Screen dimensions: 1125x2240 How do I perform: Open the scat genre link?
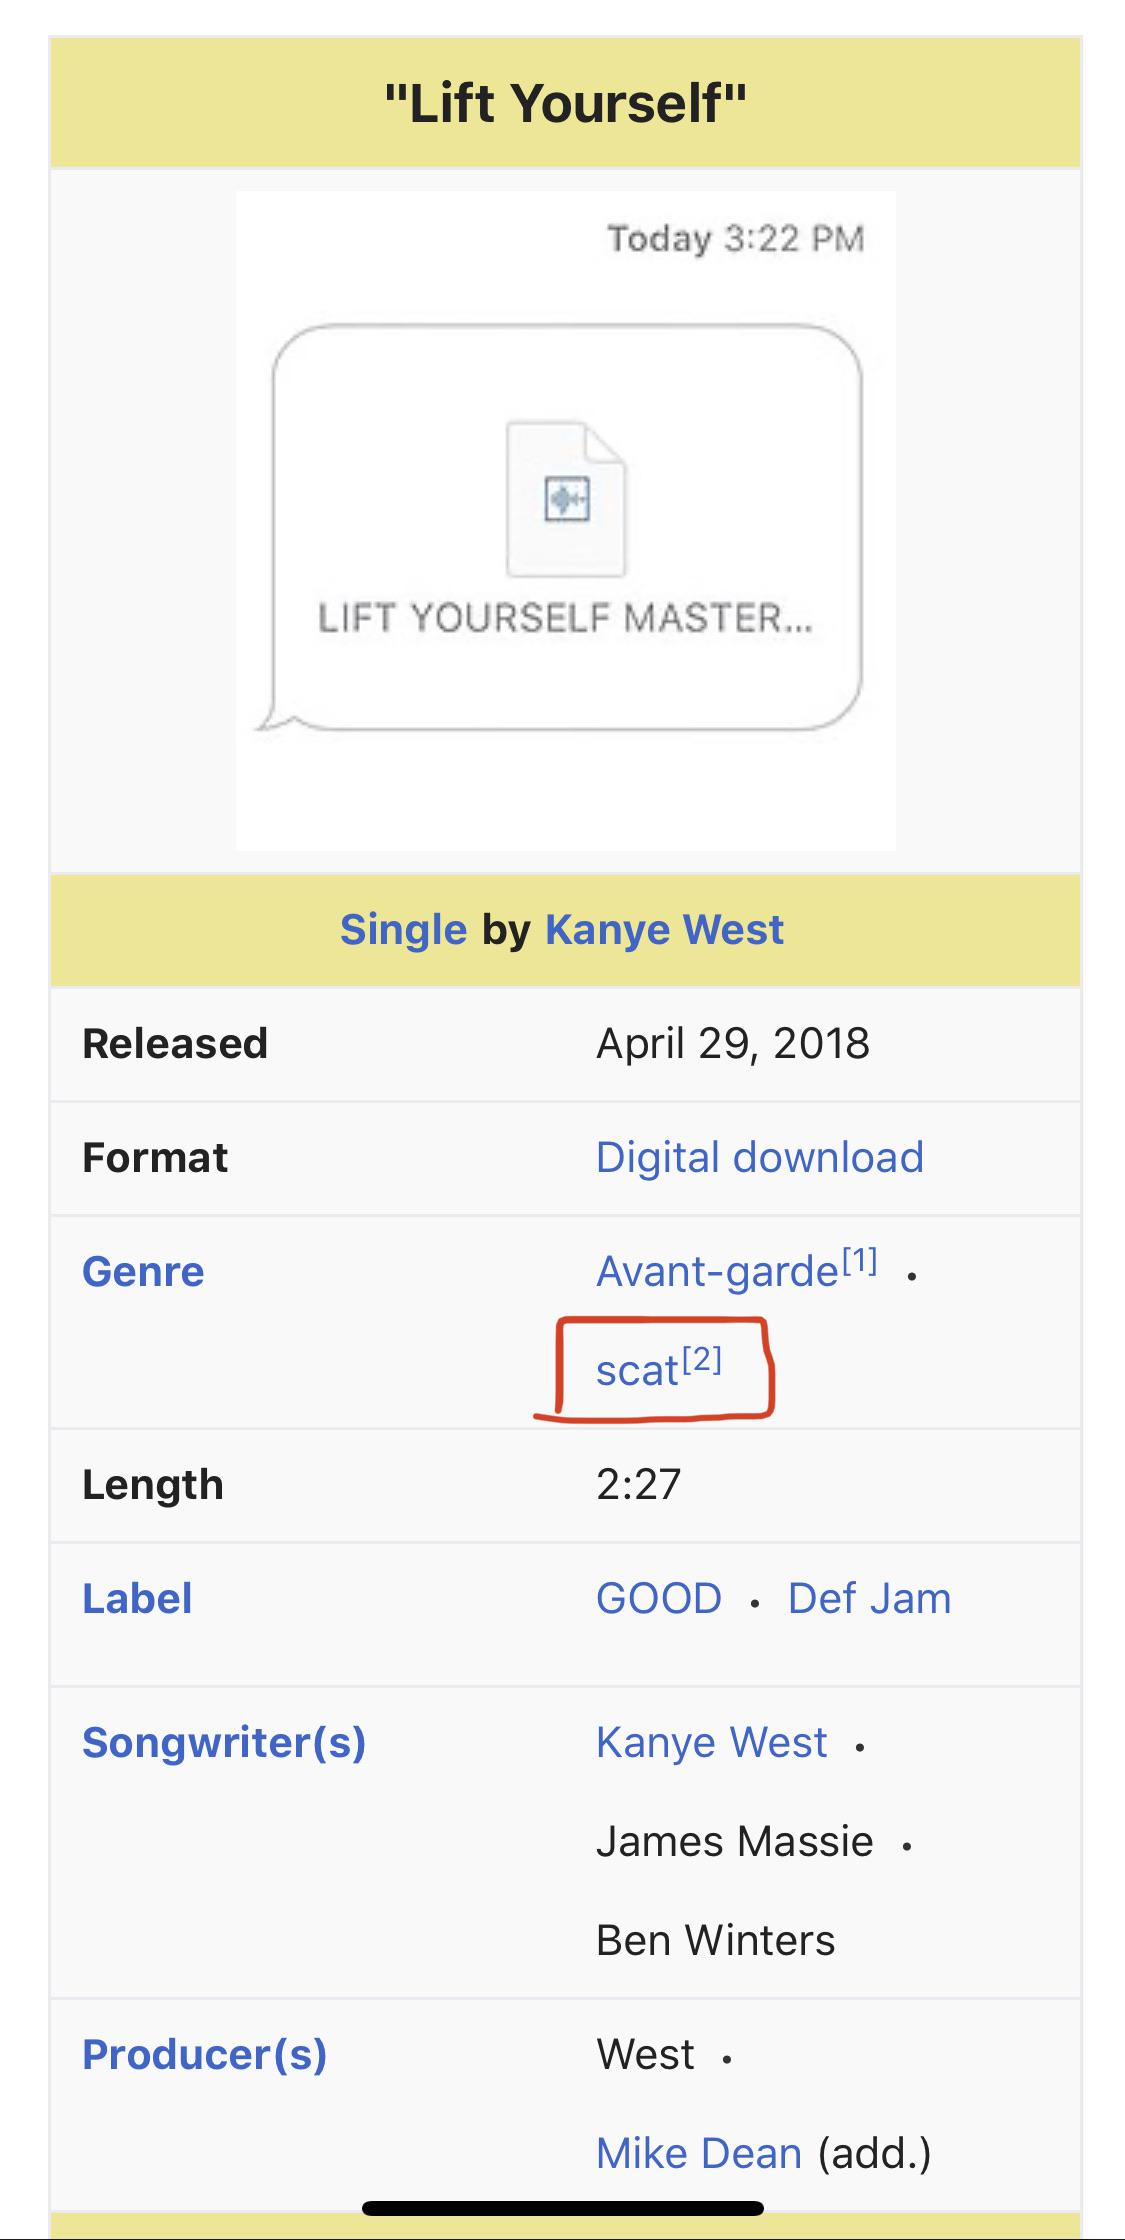(637, 1371)
